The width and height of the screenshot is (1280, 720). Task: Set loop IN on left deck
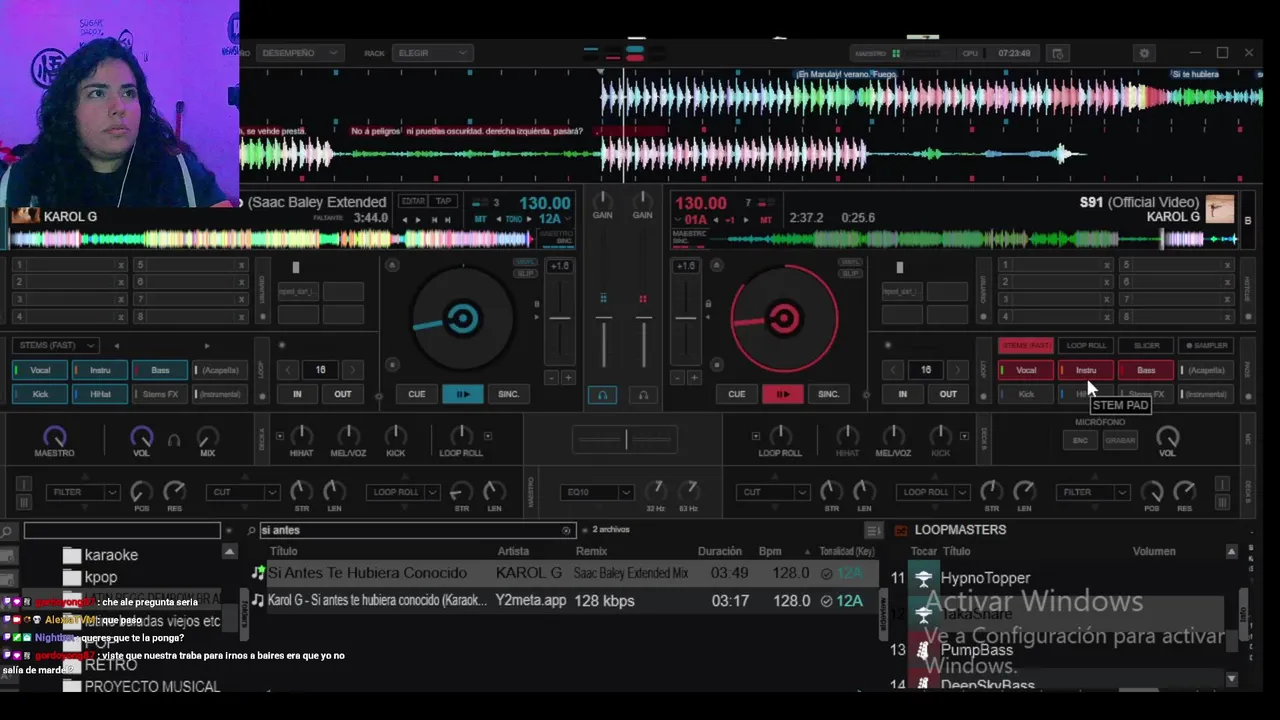297,394
